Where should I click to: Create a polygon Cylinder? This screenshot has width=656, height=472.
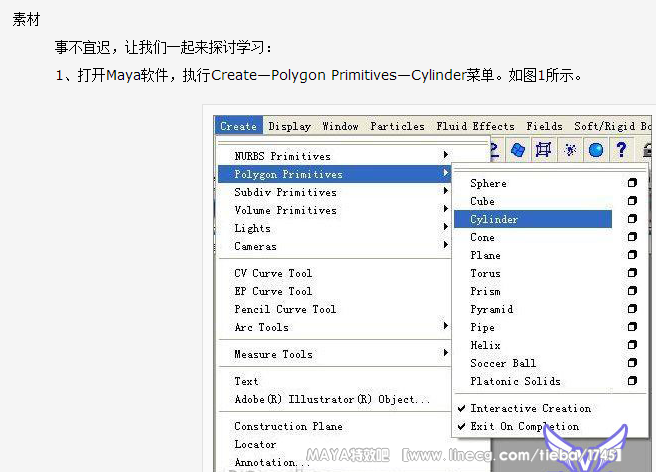pos(533,219)
